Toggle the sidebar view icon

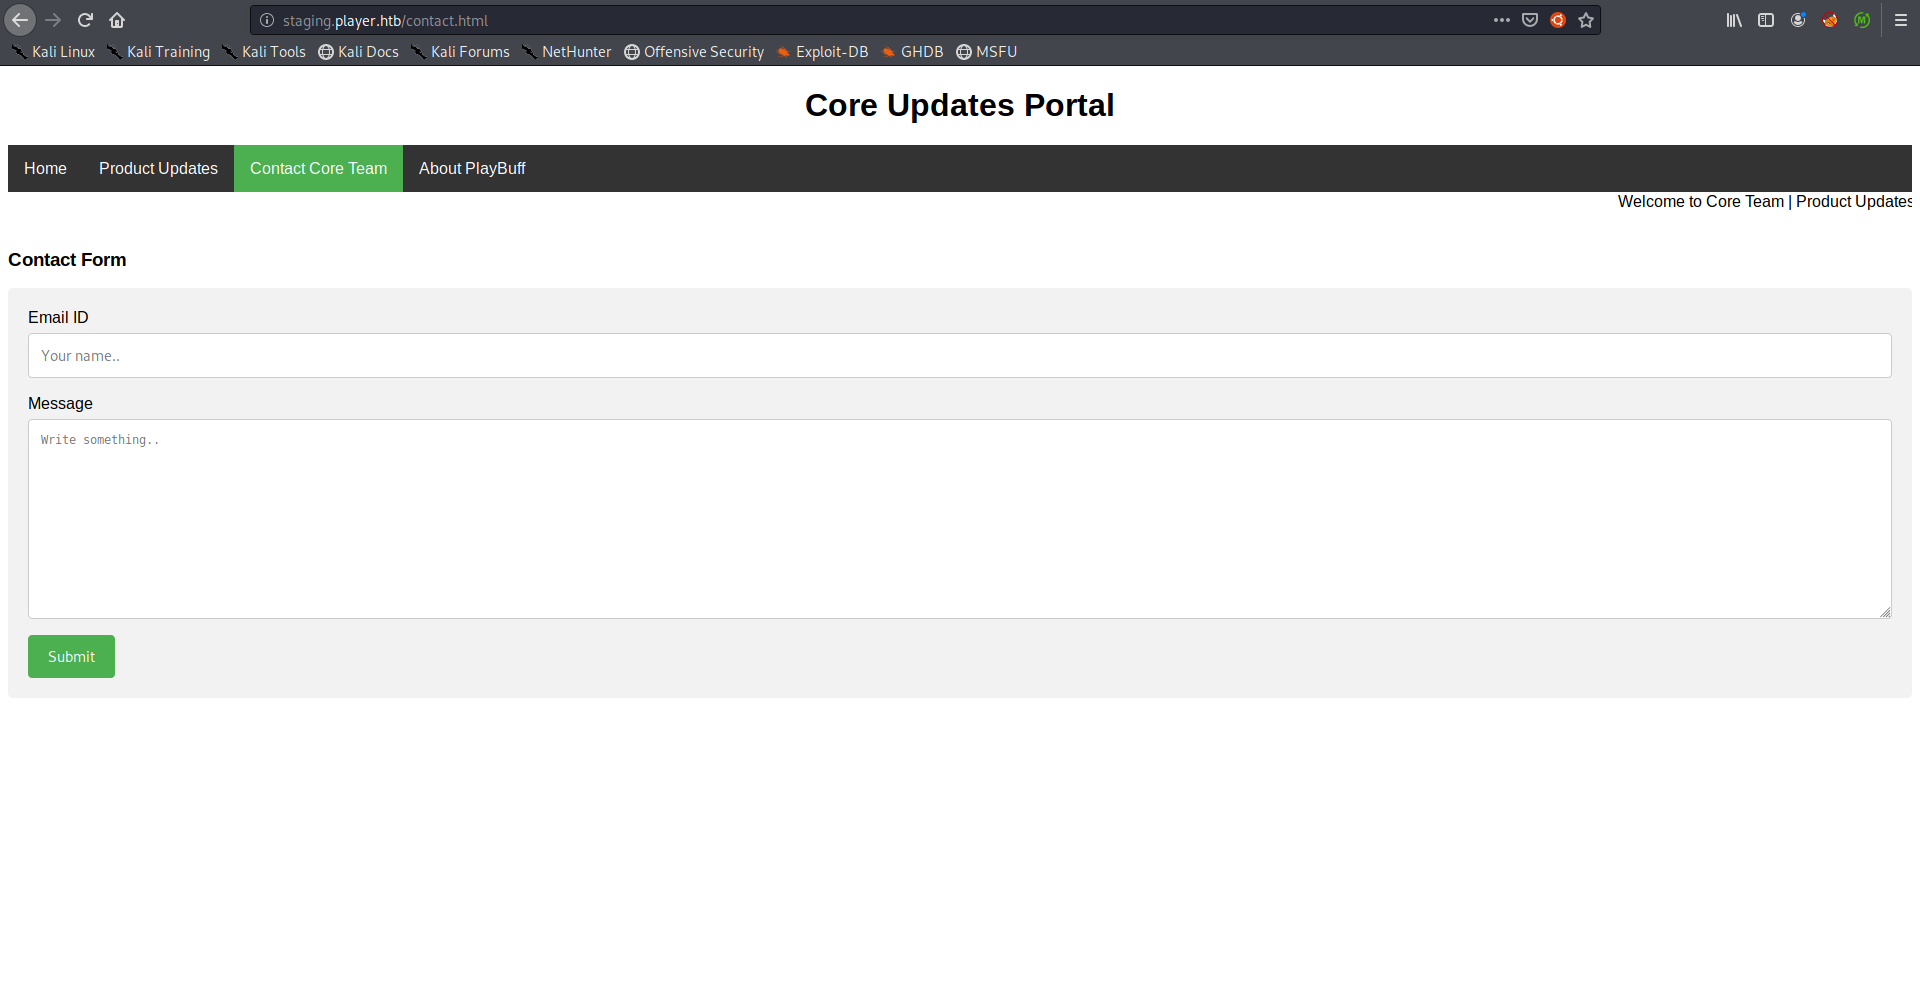(1766, 20)
